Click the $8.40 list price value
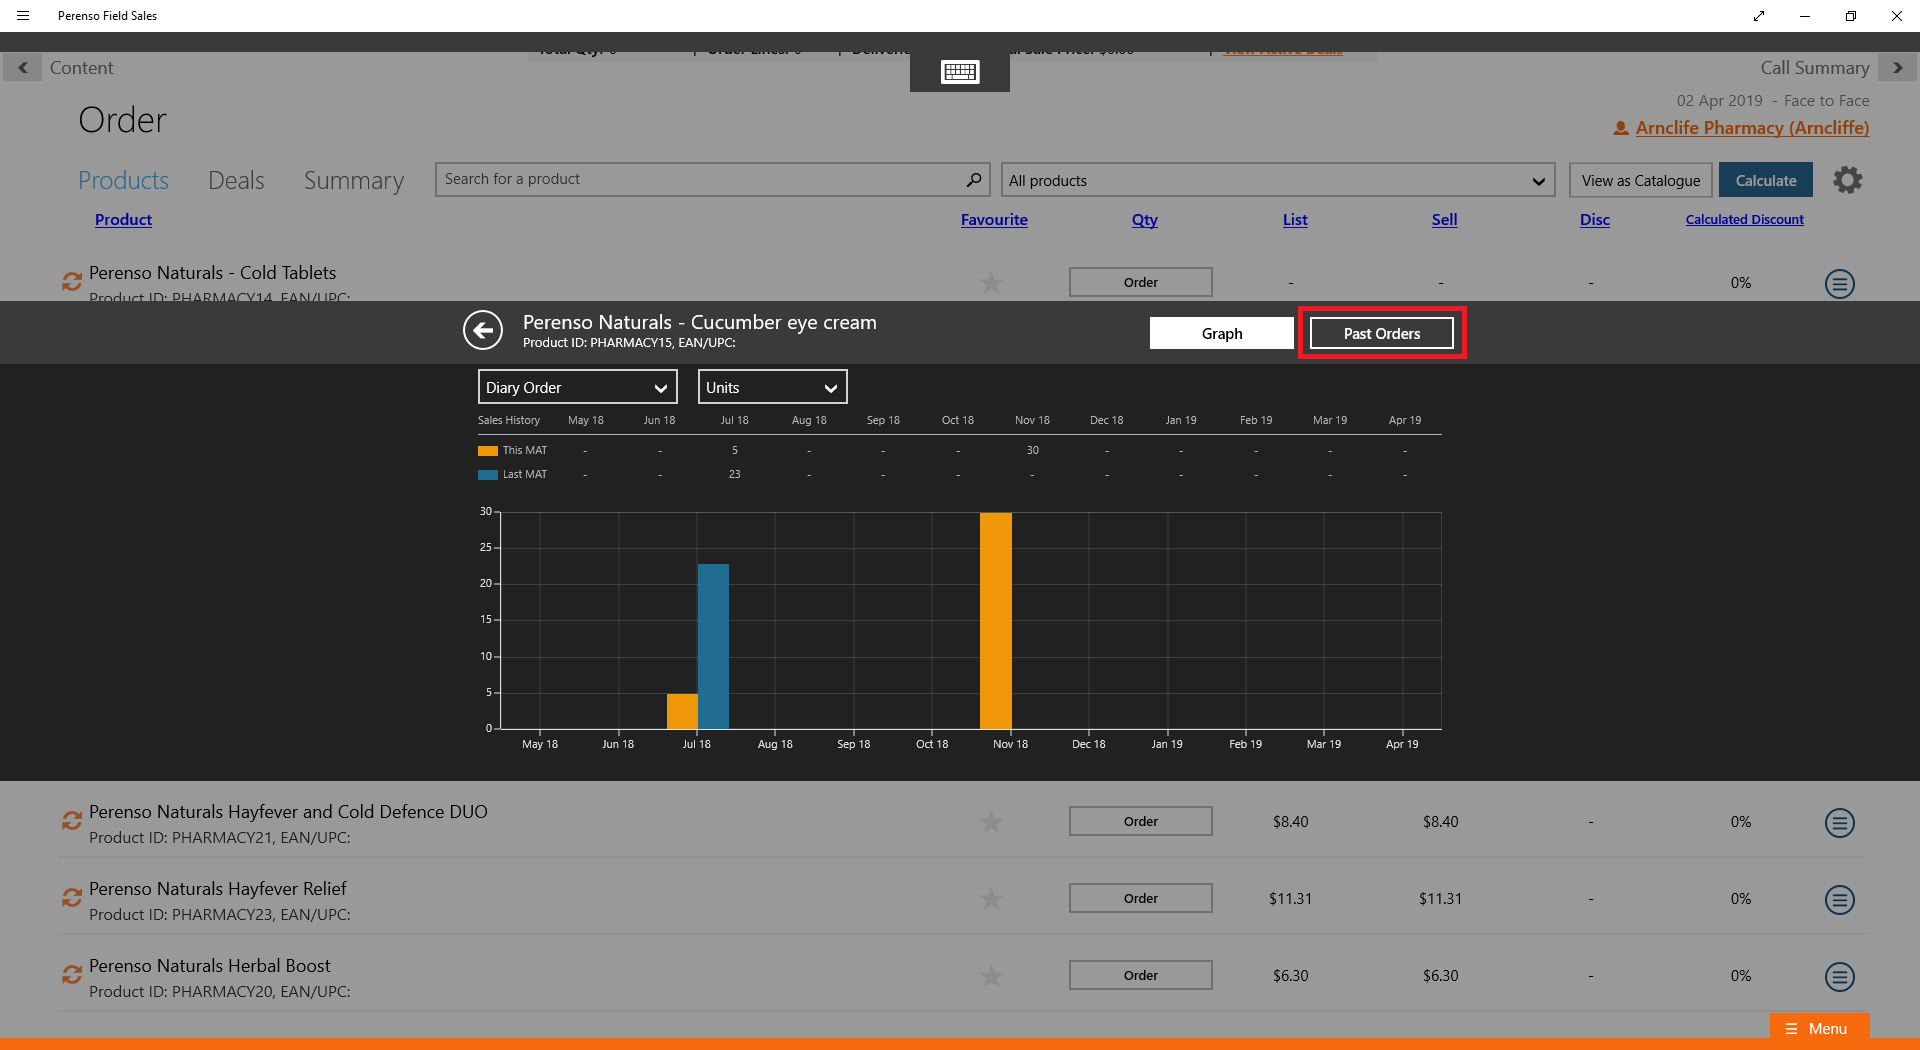This screenshot has height=1050, width=1920. [x=1290, y=822]
